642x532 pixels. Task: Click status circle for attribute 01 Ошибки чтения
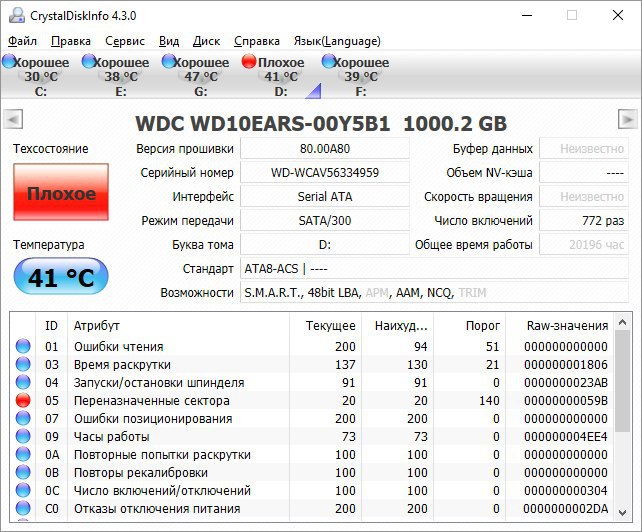pyautogui.click(x=23, y=346)
